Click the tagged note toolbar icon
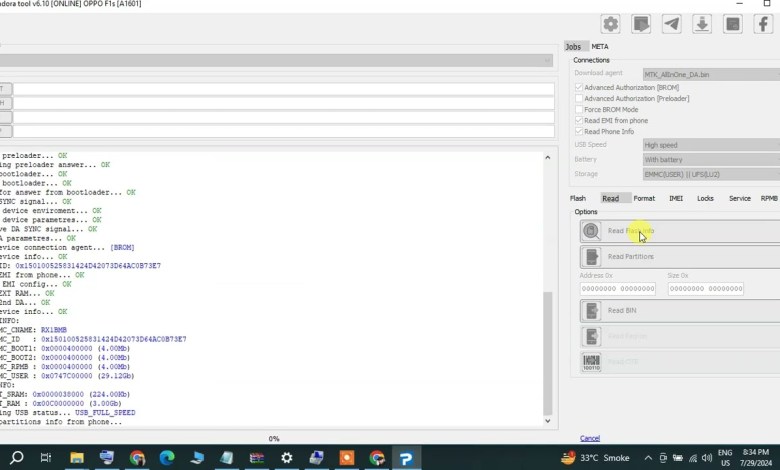 (x=641, y=24)
